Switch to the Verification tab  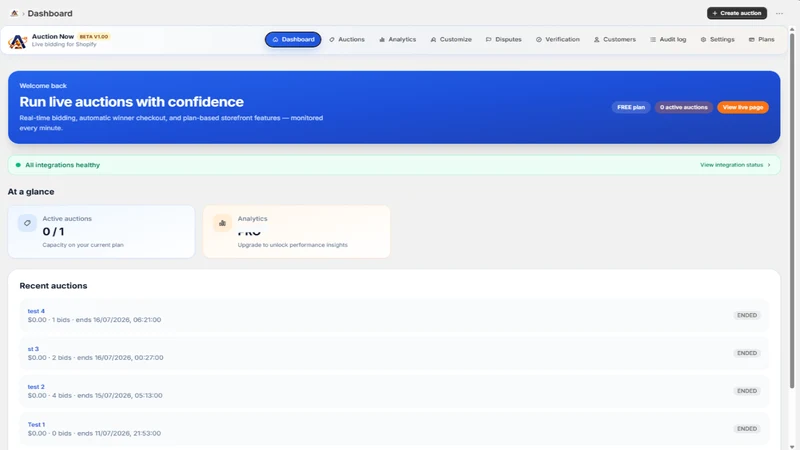point(558,39)
